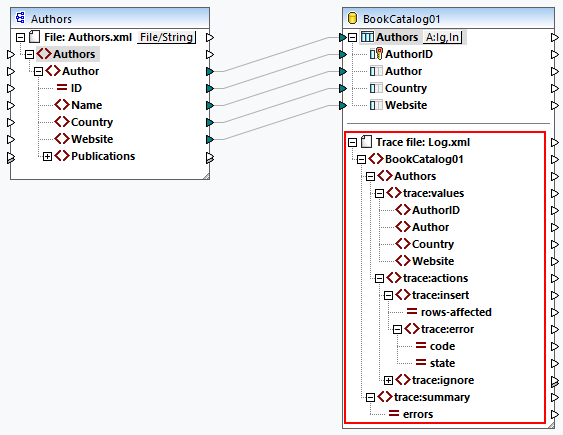Collapse the trace:summary node
Screen dimensions: 563x435
tap(370, 397)
